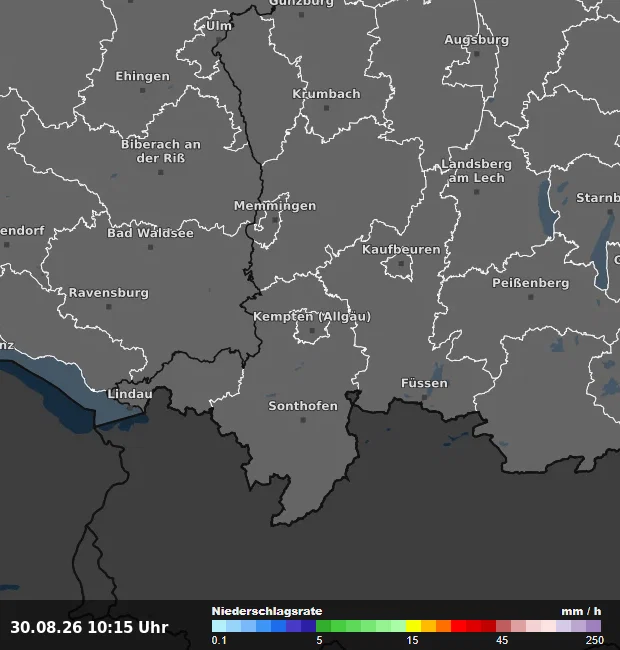
Task: Click the Ulm city label
Action: pyautogui.click(x=219, y=26)
